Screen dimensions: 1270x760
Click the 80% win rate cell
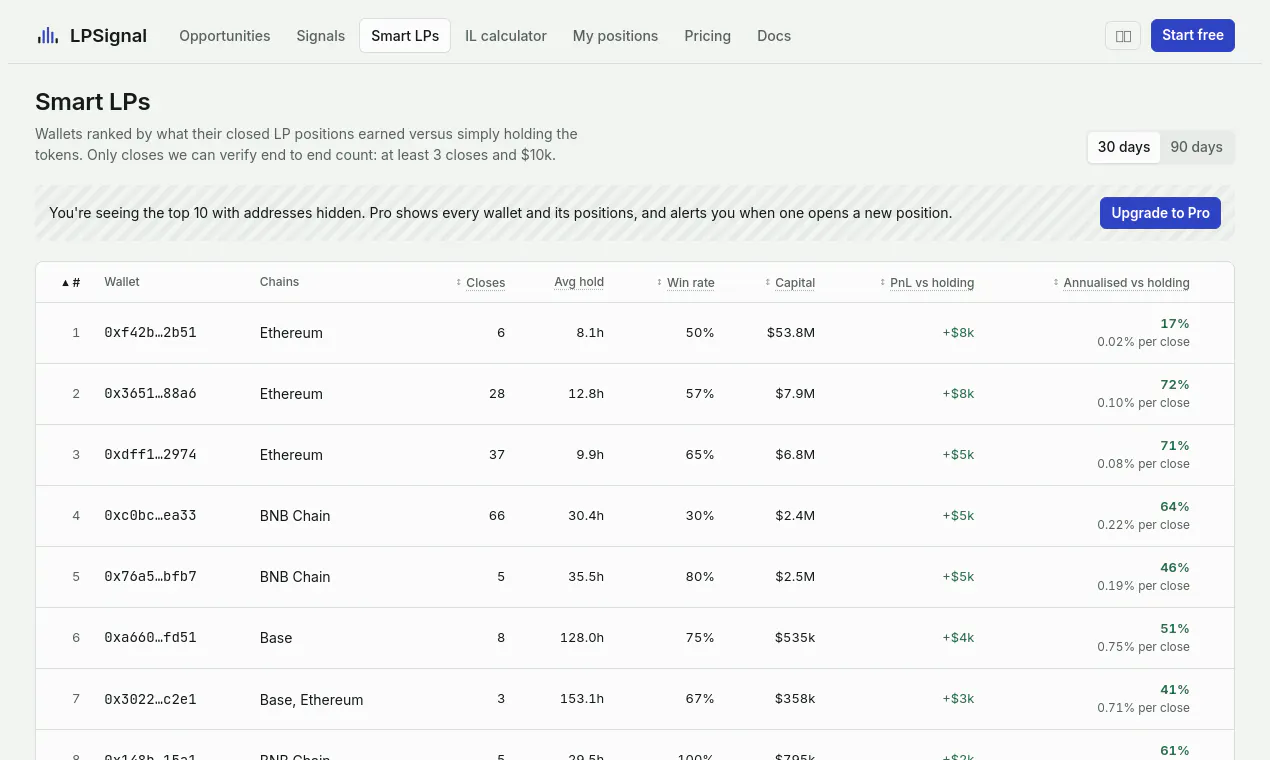(x=700, y=577)
